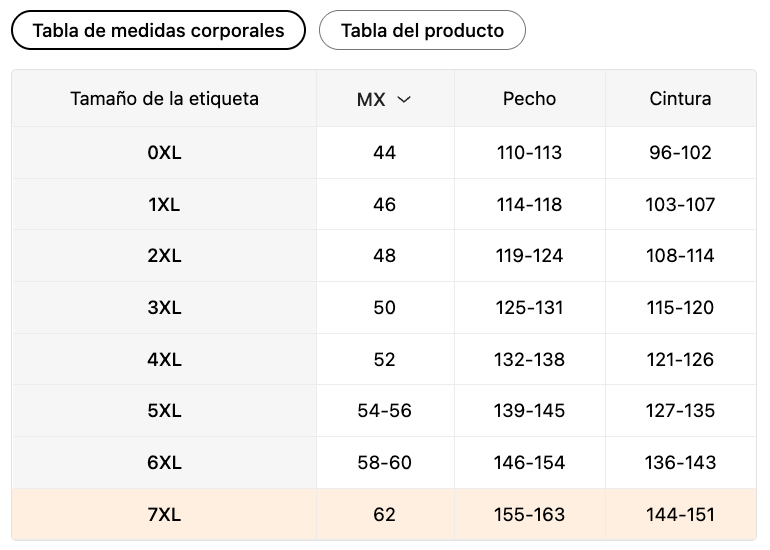Switch to Tabla de medidas corporales tab
Viewport: 770px width, 550px height.
click(x=158, y=30)
